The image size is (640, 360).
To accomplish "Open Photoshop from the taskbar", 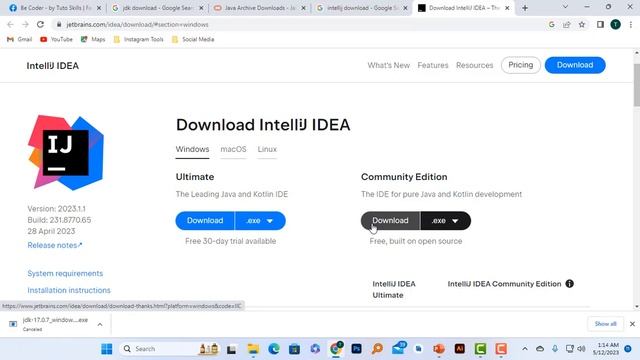I will (356, 349).
